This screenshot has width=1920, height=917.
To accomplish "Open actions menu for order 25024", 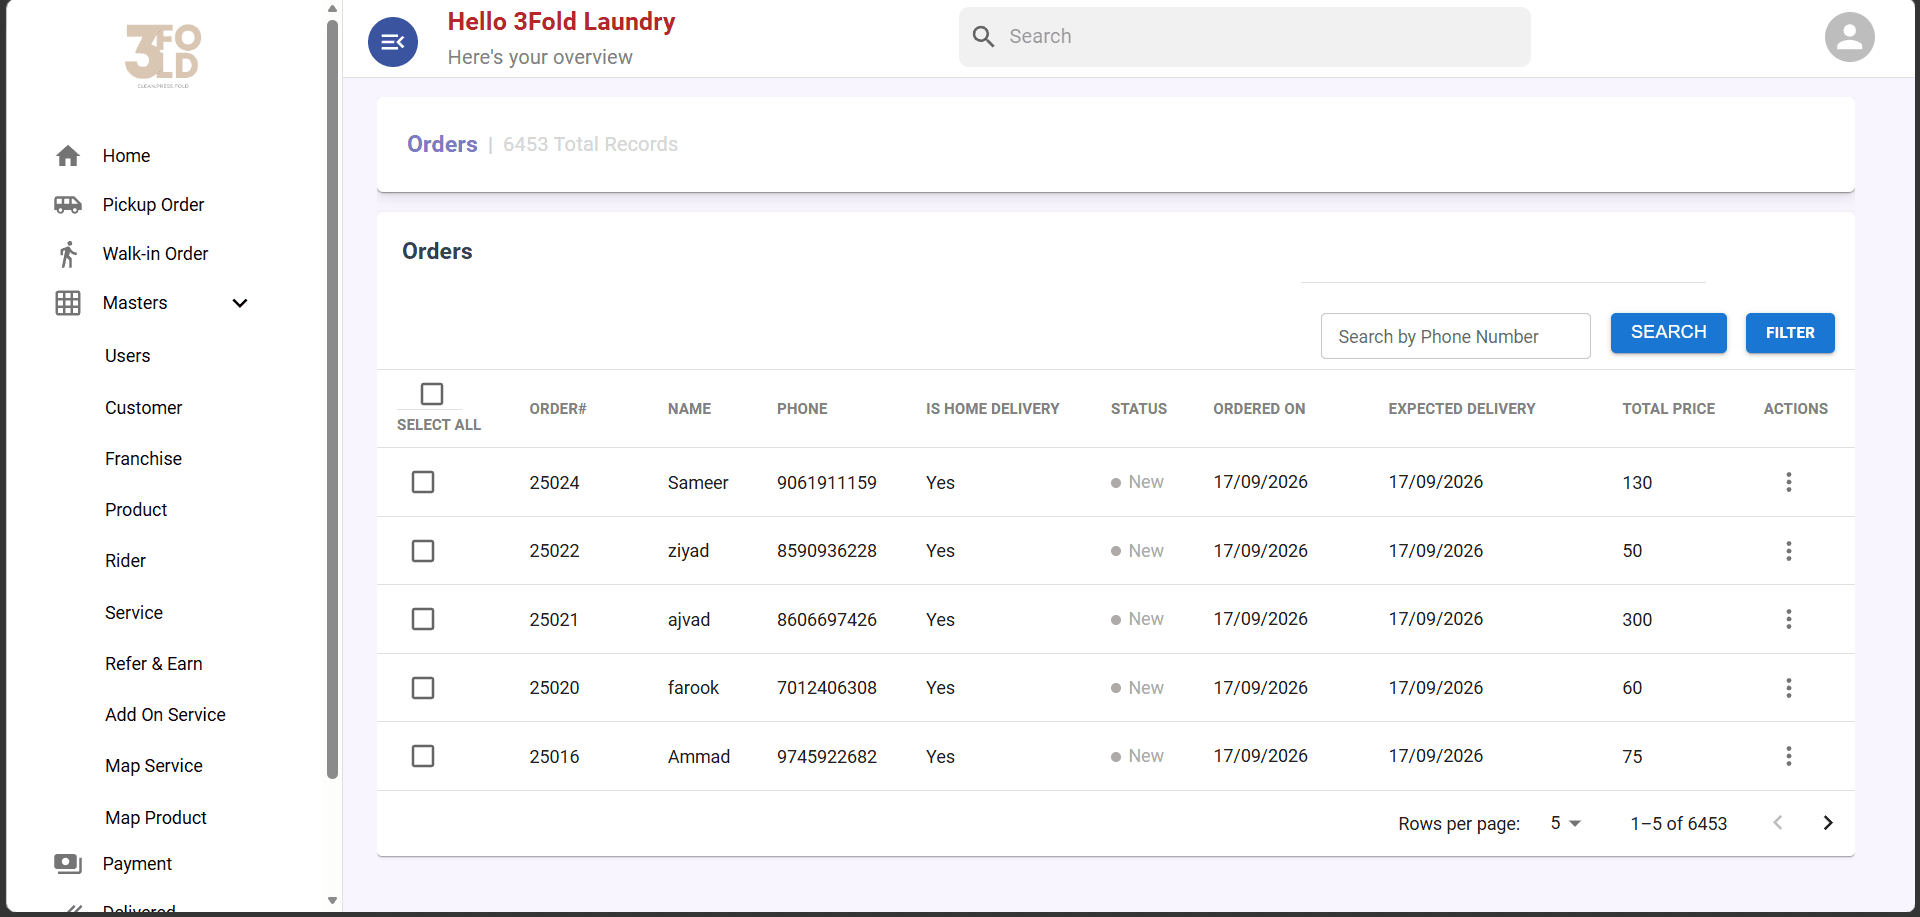I will pos(1789,482).
